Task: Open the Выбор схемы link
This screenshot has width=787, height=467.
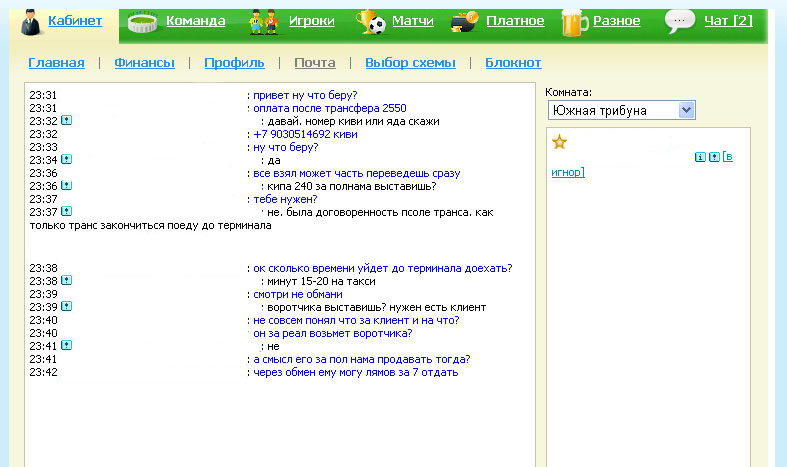Action: click(x=410, y=63)
